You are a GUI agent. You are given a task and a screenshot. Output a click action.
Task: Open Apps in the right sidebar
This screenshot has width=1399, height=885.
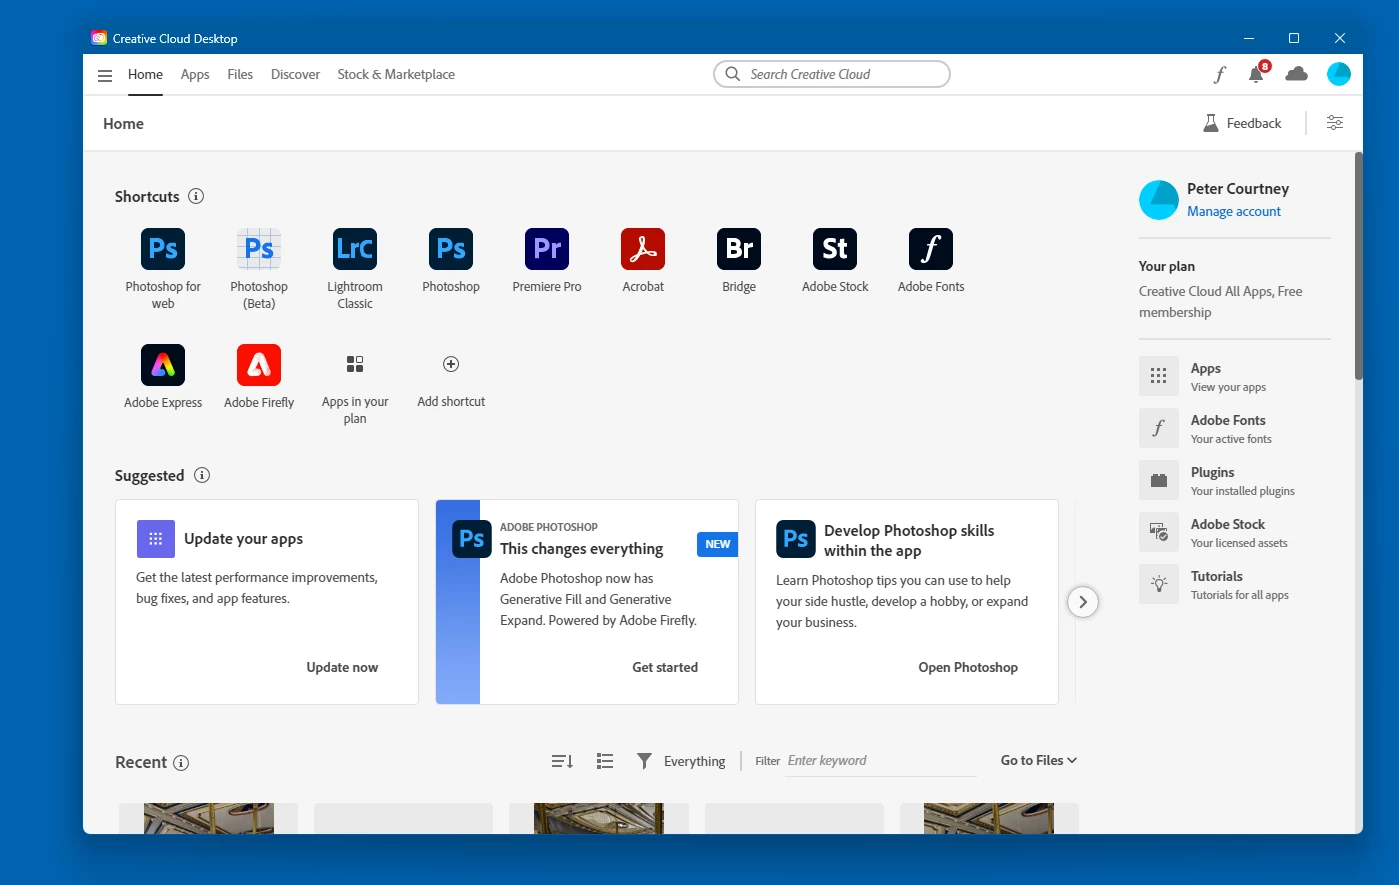tap(1235, 377)
